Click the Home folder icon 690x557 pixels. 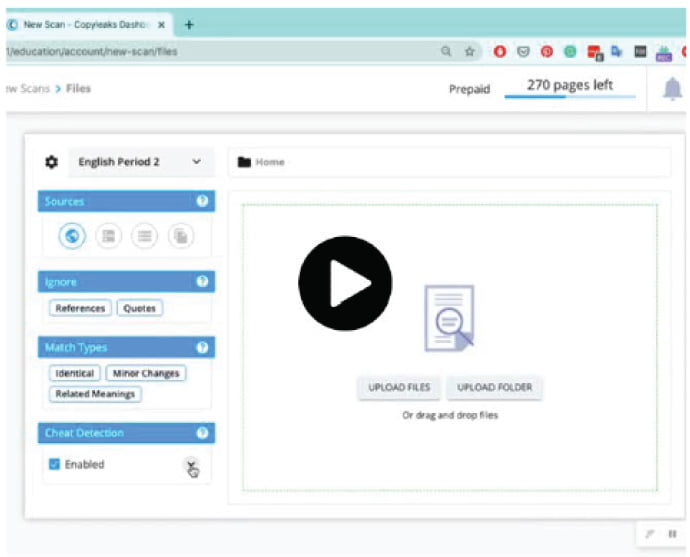244,162
